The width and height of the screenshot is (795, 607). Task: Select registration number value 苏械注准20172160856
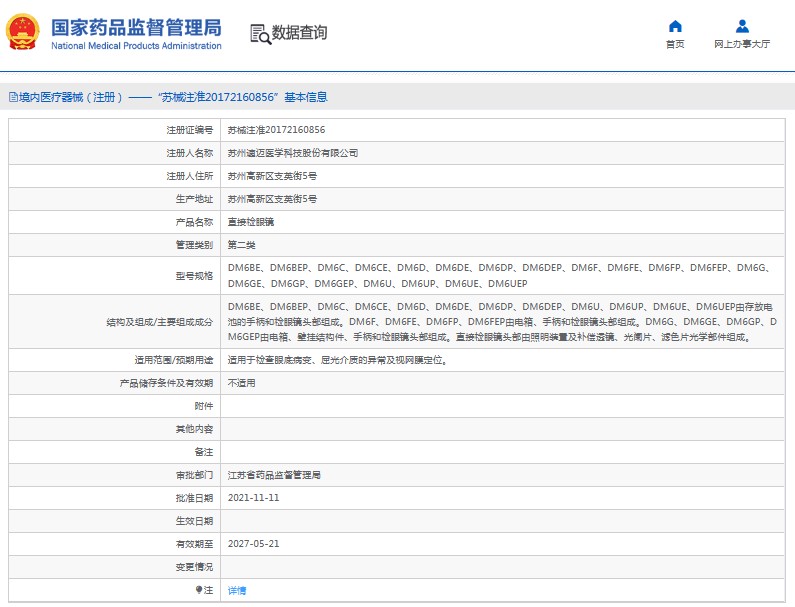(x=276, y=130)
